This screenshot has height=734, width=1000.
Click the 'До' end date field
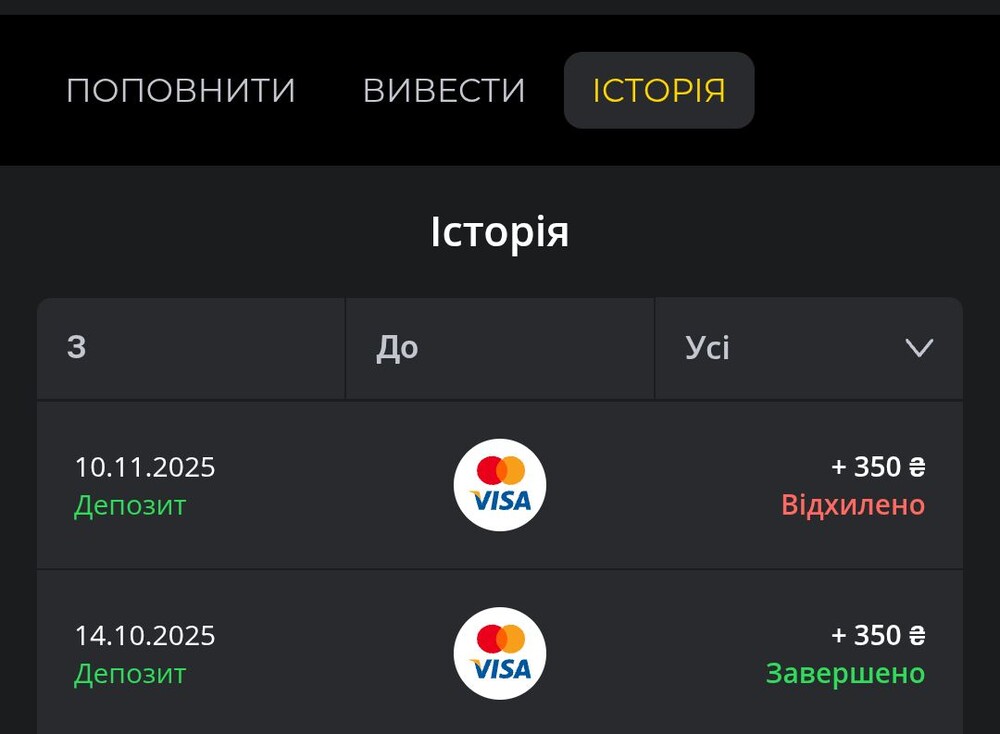499,348
